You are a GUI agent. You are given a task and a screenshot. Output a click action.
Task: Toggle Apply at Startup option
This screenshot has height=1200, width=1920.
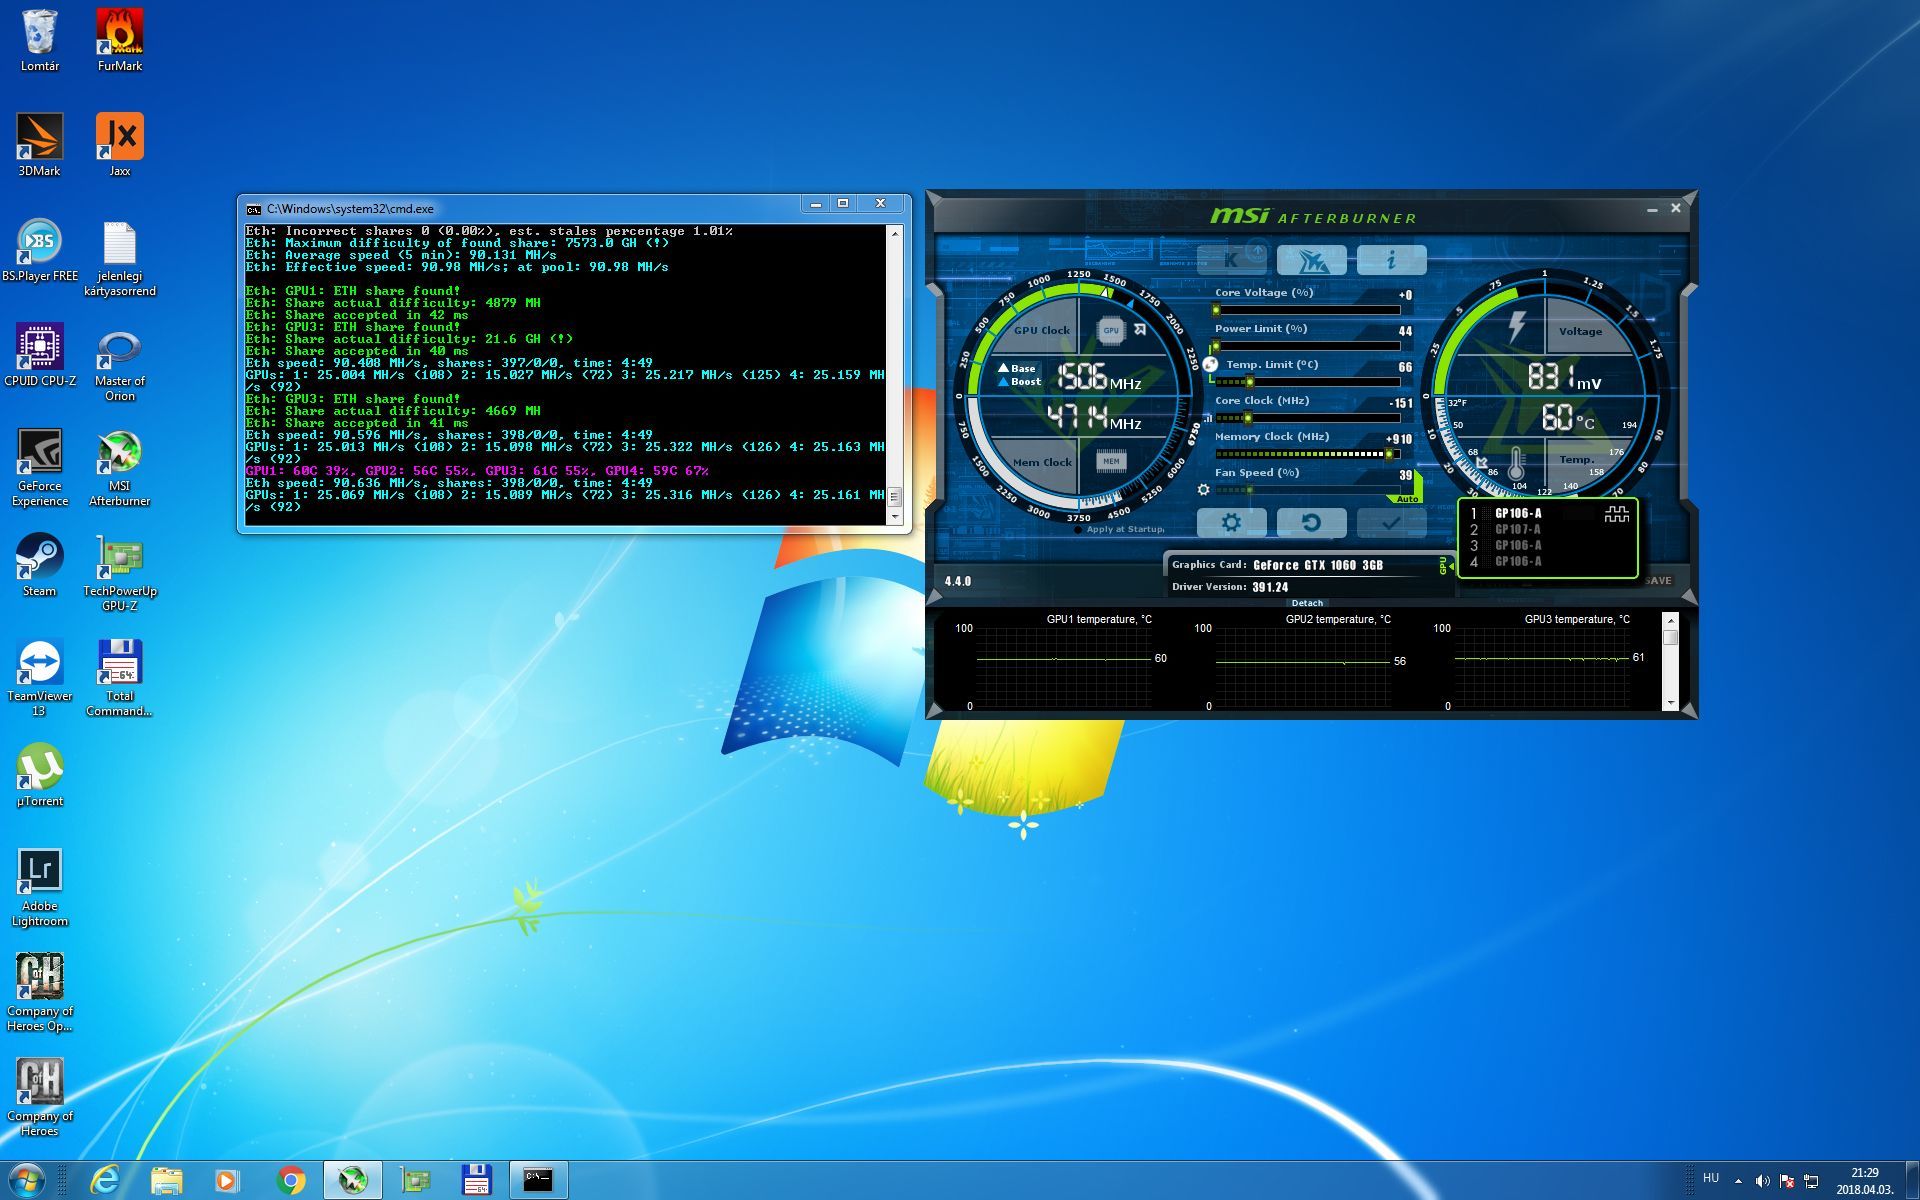(1078, 529)
